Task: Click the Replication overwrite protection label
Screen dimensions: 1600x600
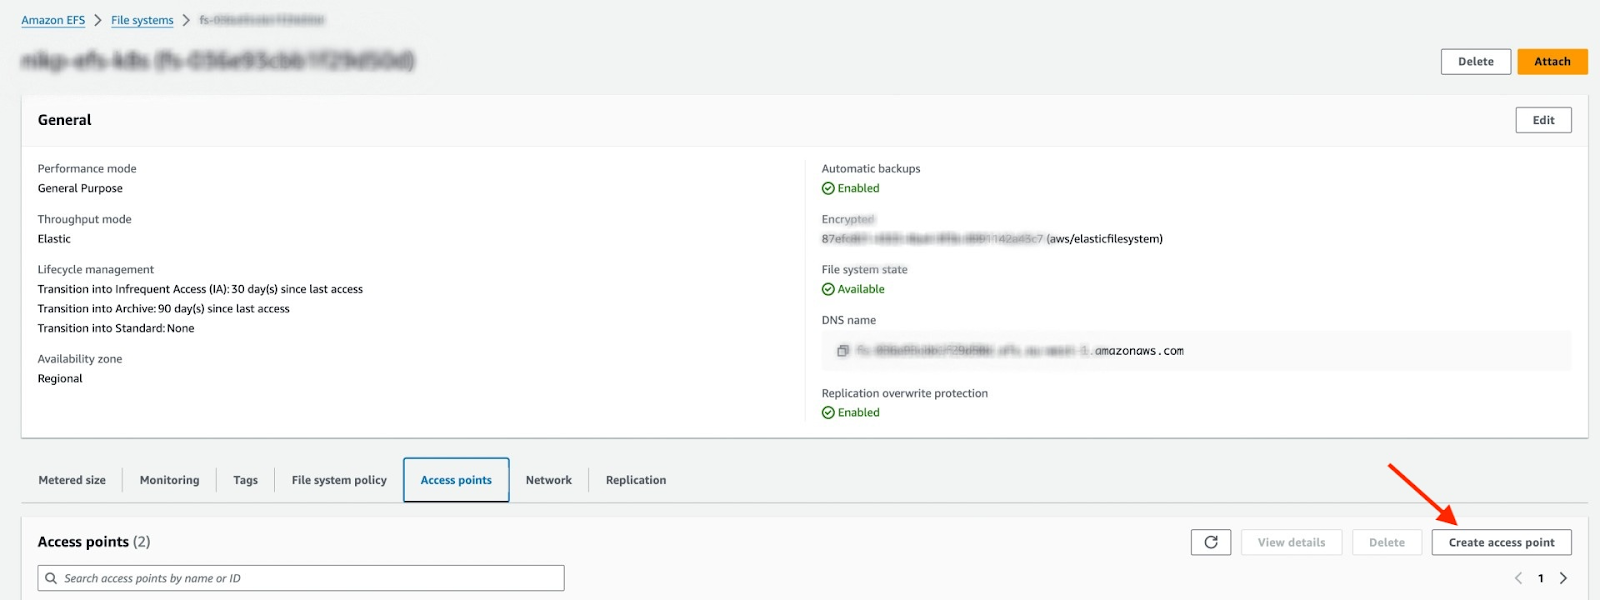Action: click(905, 393)
